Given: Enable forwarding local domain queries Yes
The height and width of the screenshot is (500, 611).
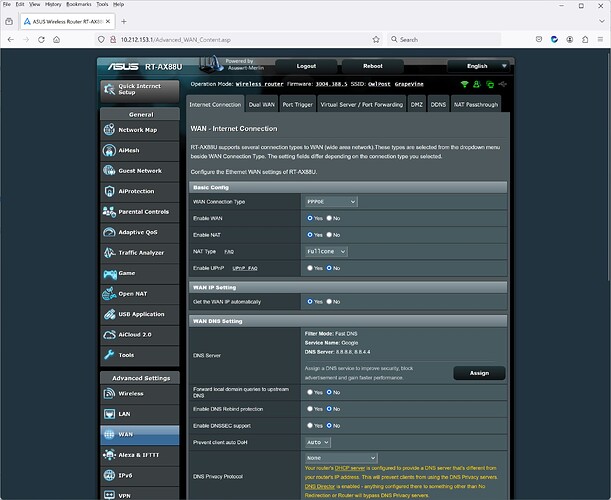Looking at the screenshot, I should pos(310,392).
